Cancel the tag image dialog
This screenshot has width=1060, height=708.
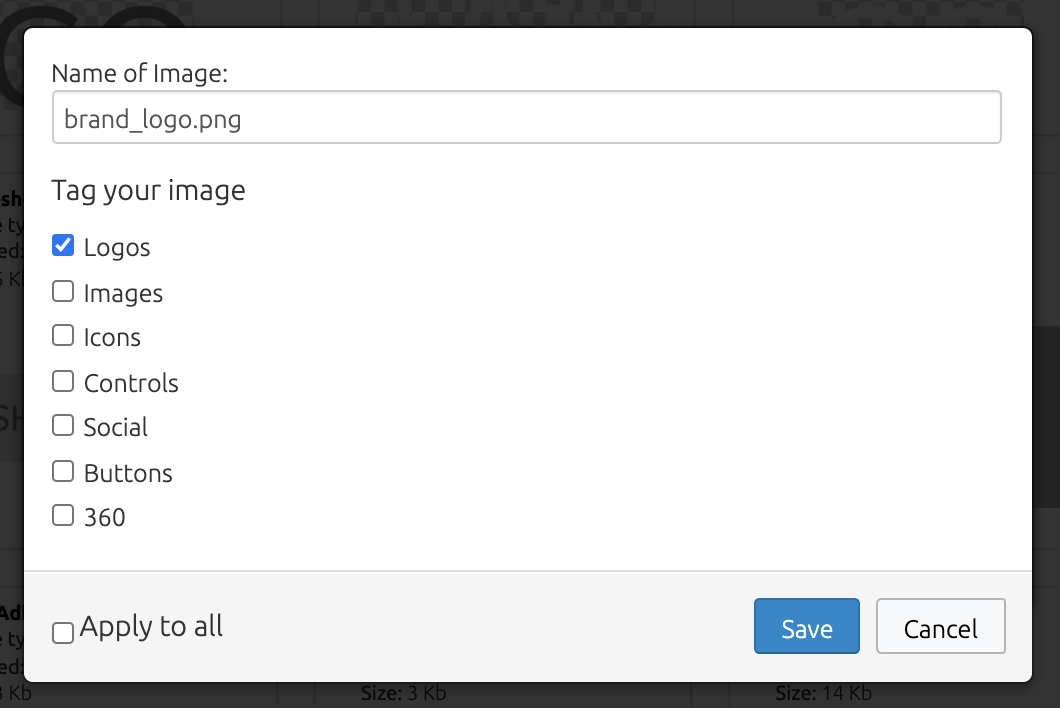tap(940, 626)
